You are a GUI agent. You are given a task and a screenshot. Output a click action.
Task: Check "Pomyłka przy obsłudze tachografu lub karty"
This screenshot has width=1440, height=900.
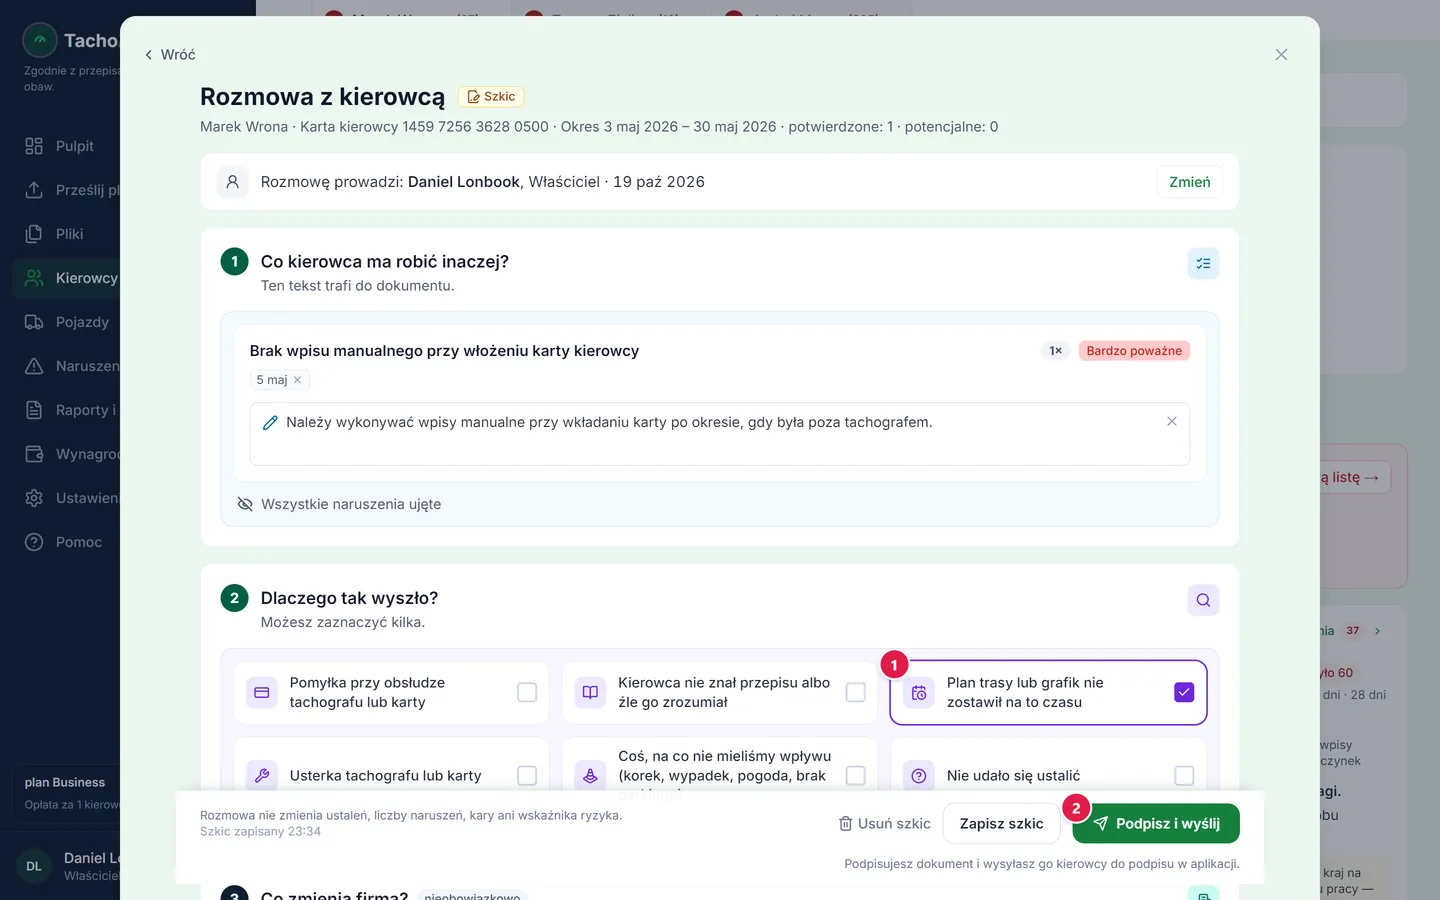[x=527, y=692]
